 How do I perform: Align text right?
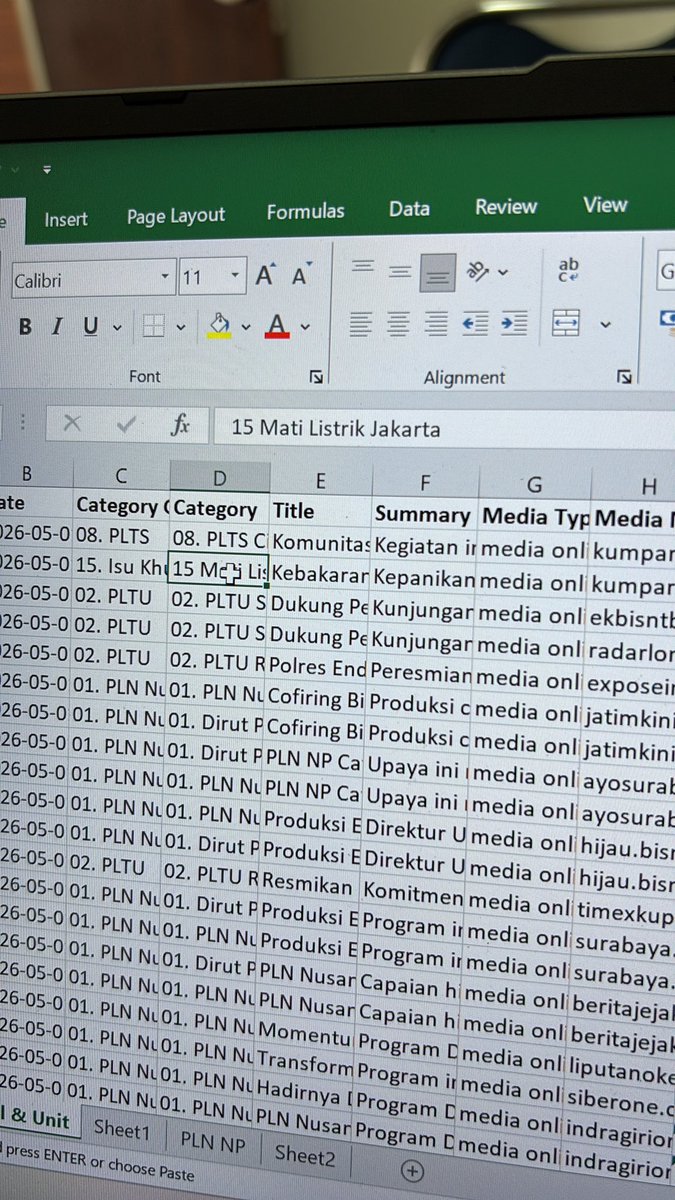(436, 323)
